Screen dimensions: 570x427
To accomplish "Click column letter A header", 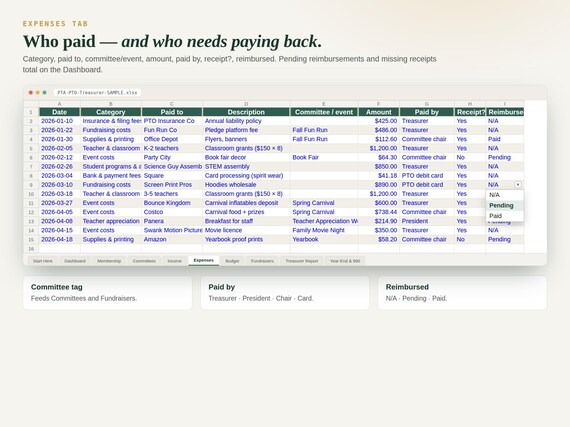I will coord(60,104).
